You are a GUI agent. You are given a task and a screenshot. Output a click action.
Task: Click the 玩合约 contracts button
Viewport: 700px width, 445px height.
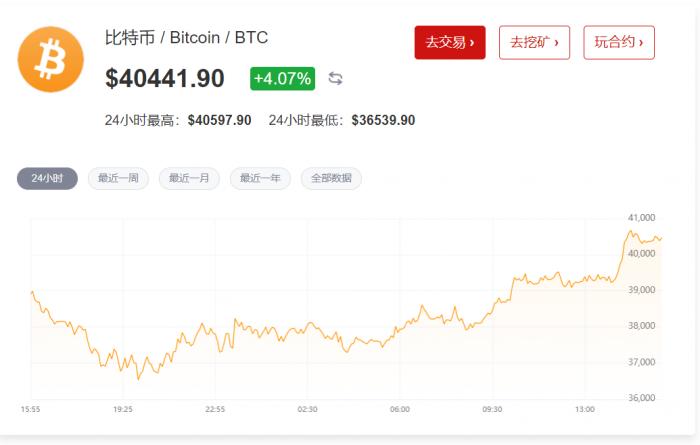click(618, 43)
